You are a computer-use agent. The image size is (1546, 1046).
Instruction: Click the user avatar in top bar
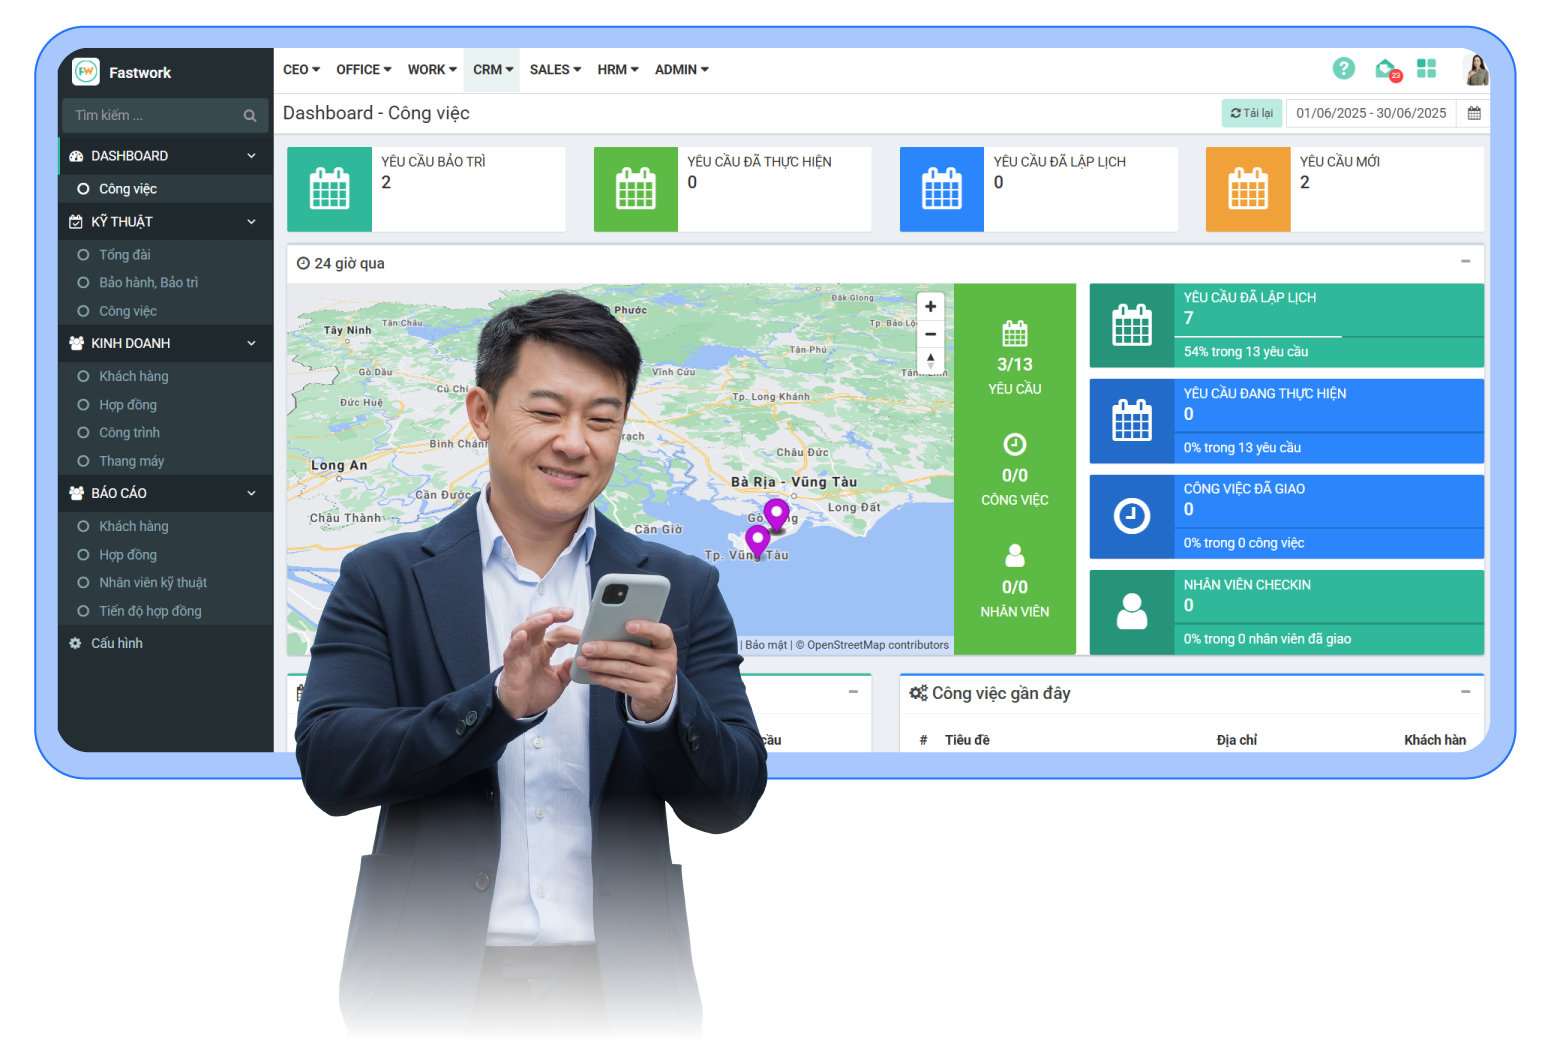pyautogui.click(x=1475, y=70)
